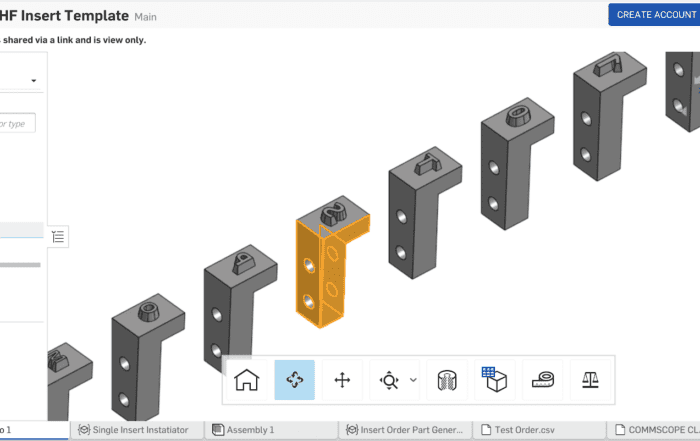Viewport: 700px width, 441px height.
Task: Click the Main branch label
Action: [x=146, y=17]
